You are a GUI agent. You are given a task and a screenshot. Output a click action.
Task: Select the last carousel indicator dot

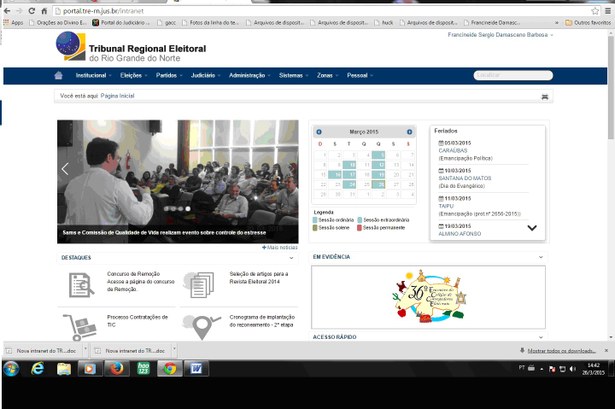188,209
